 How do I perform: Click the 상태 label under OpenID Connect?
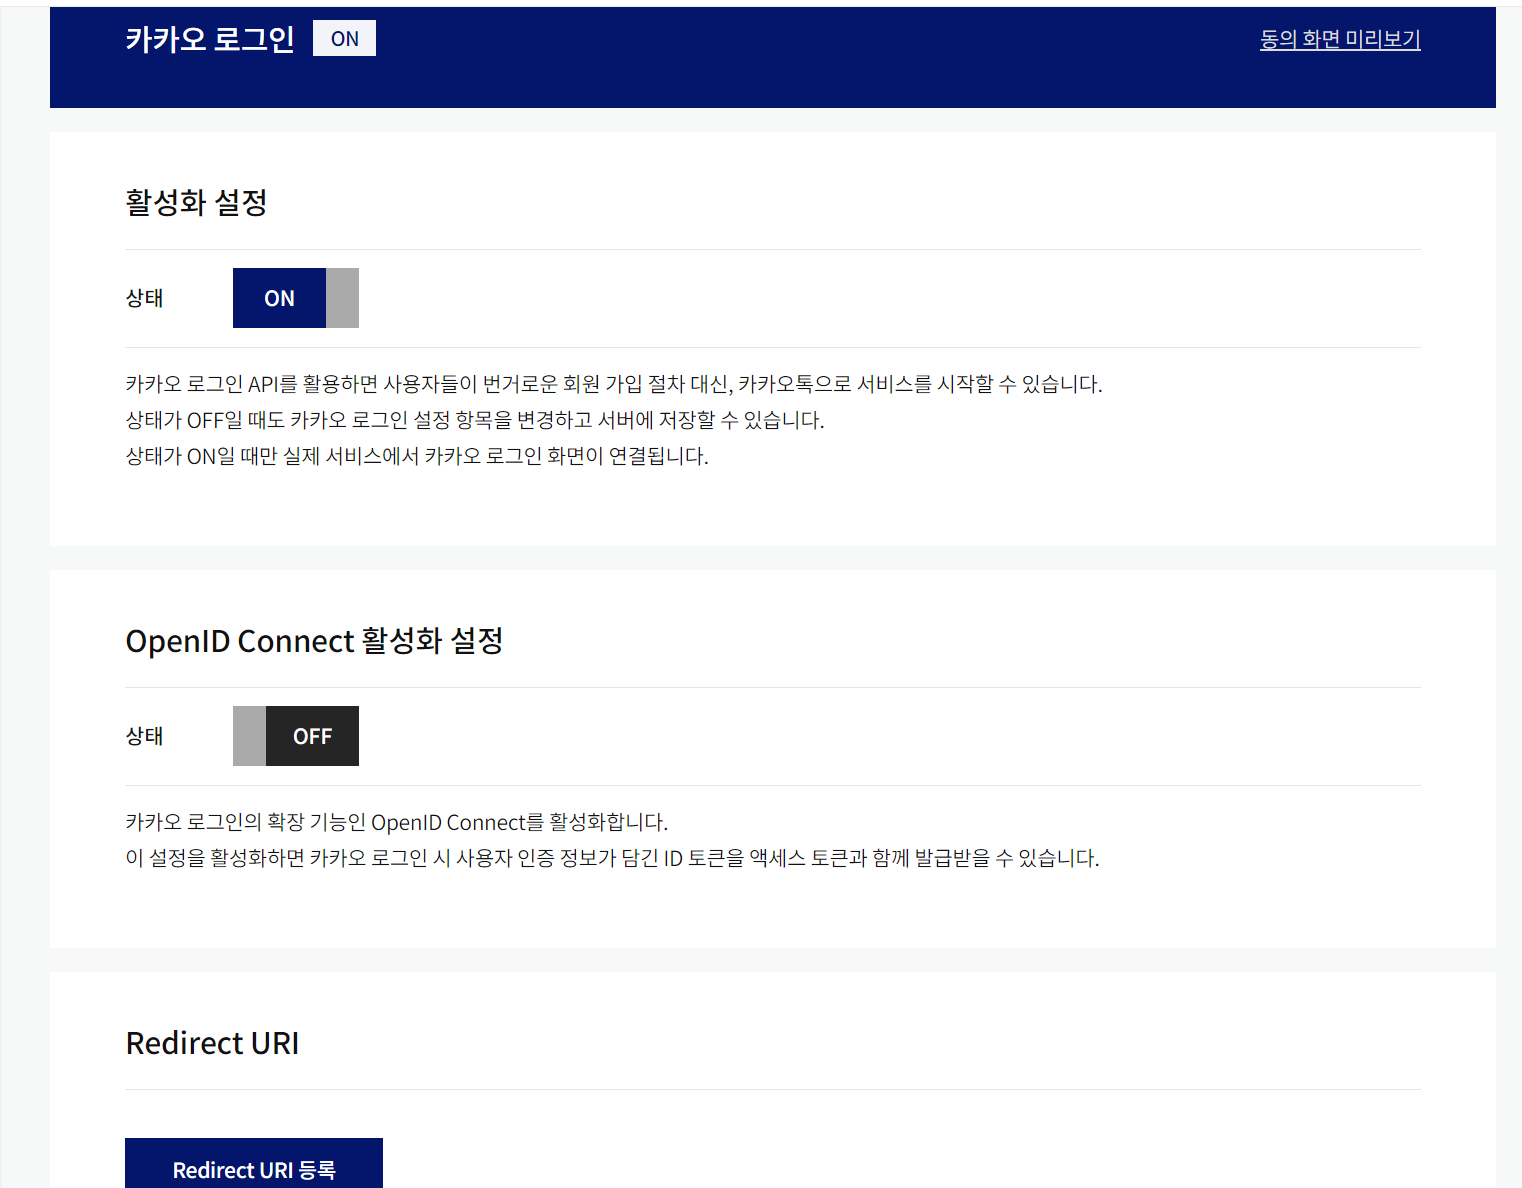pyautogui.click(x=144, y=736)
